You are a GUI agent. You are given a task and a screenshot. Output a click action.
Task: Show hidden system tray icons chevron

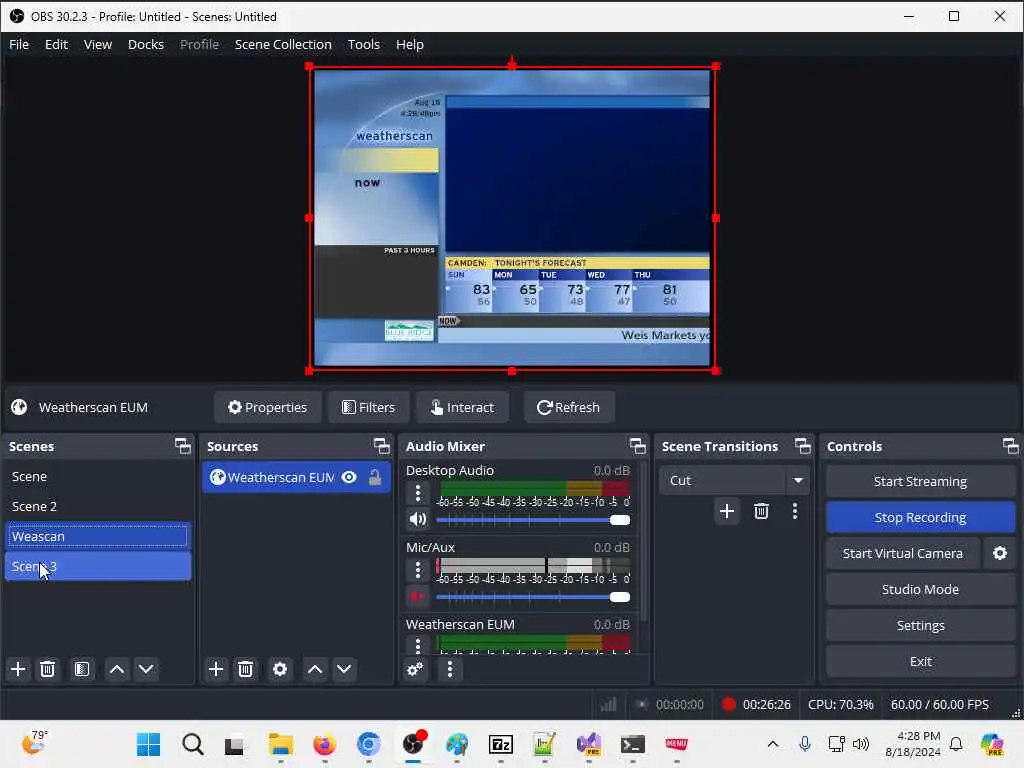tap(773, 744)
